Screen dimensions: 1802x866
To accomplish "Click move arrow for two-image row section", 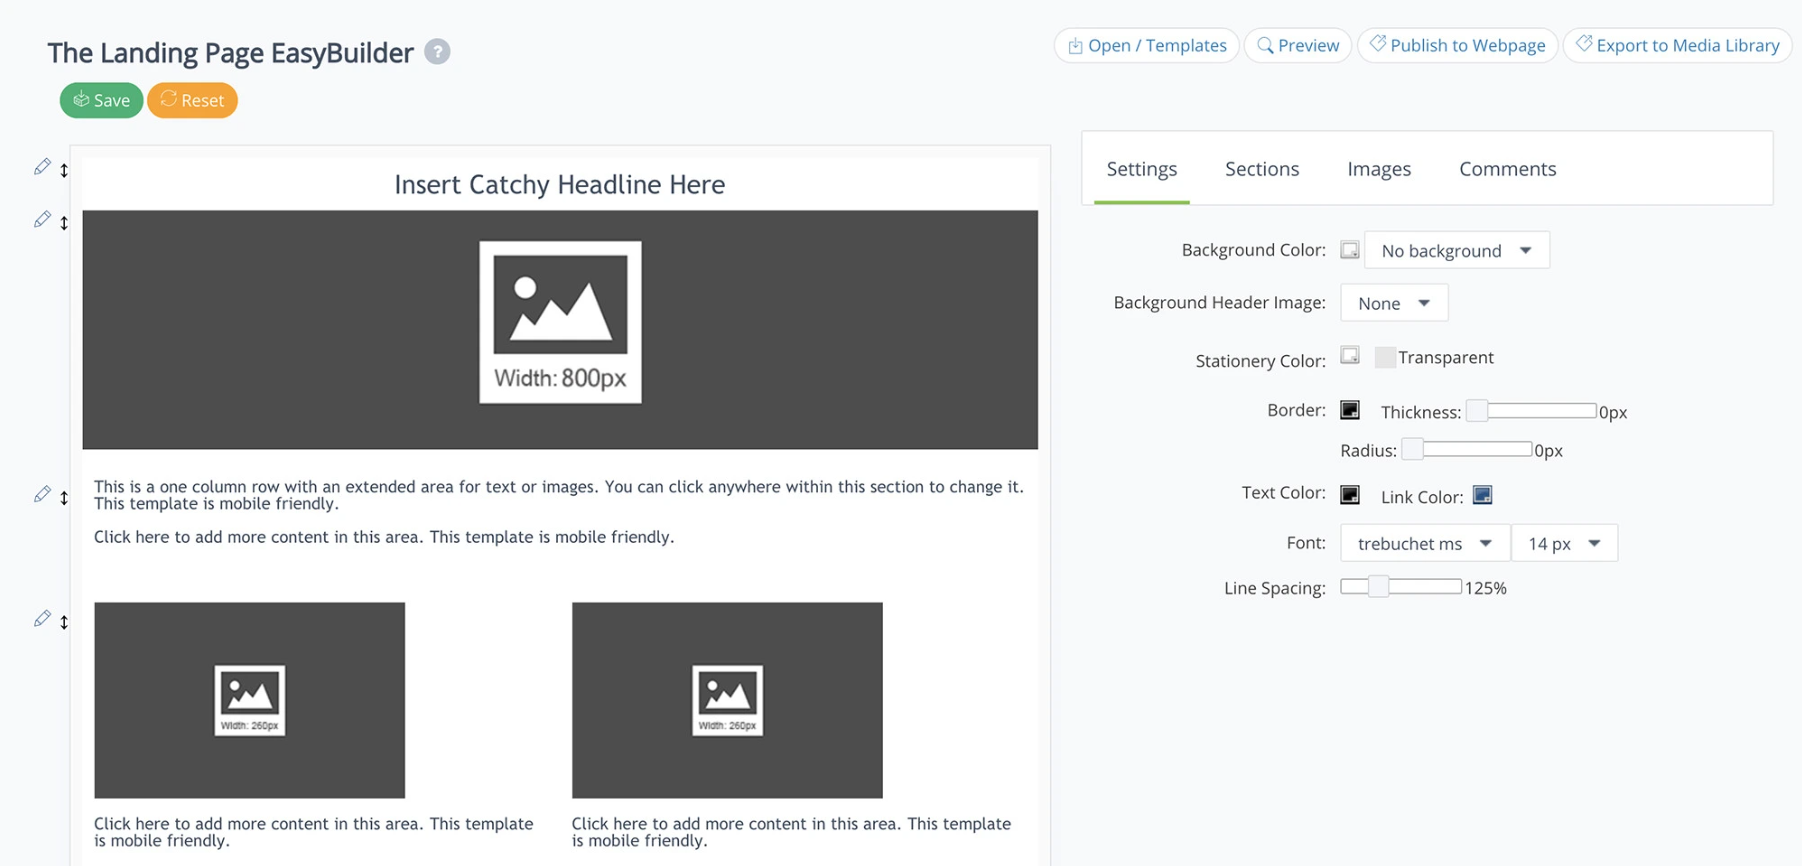I will click(64, 622).
